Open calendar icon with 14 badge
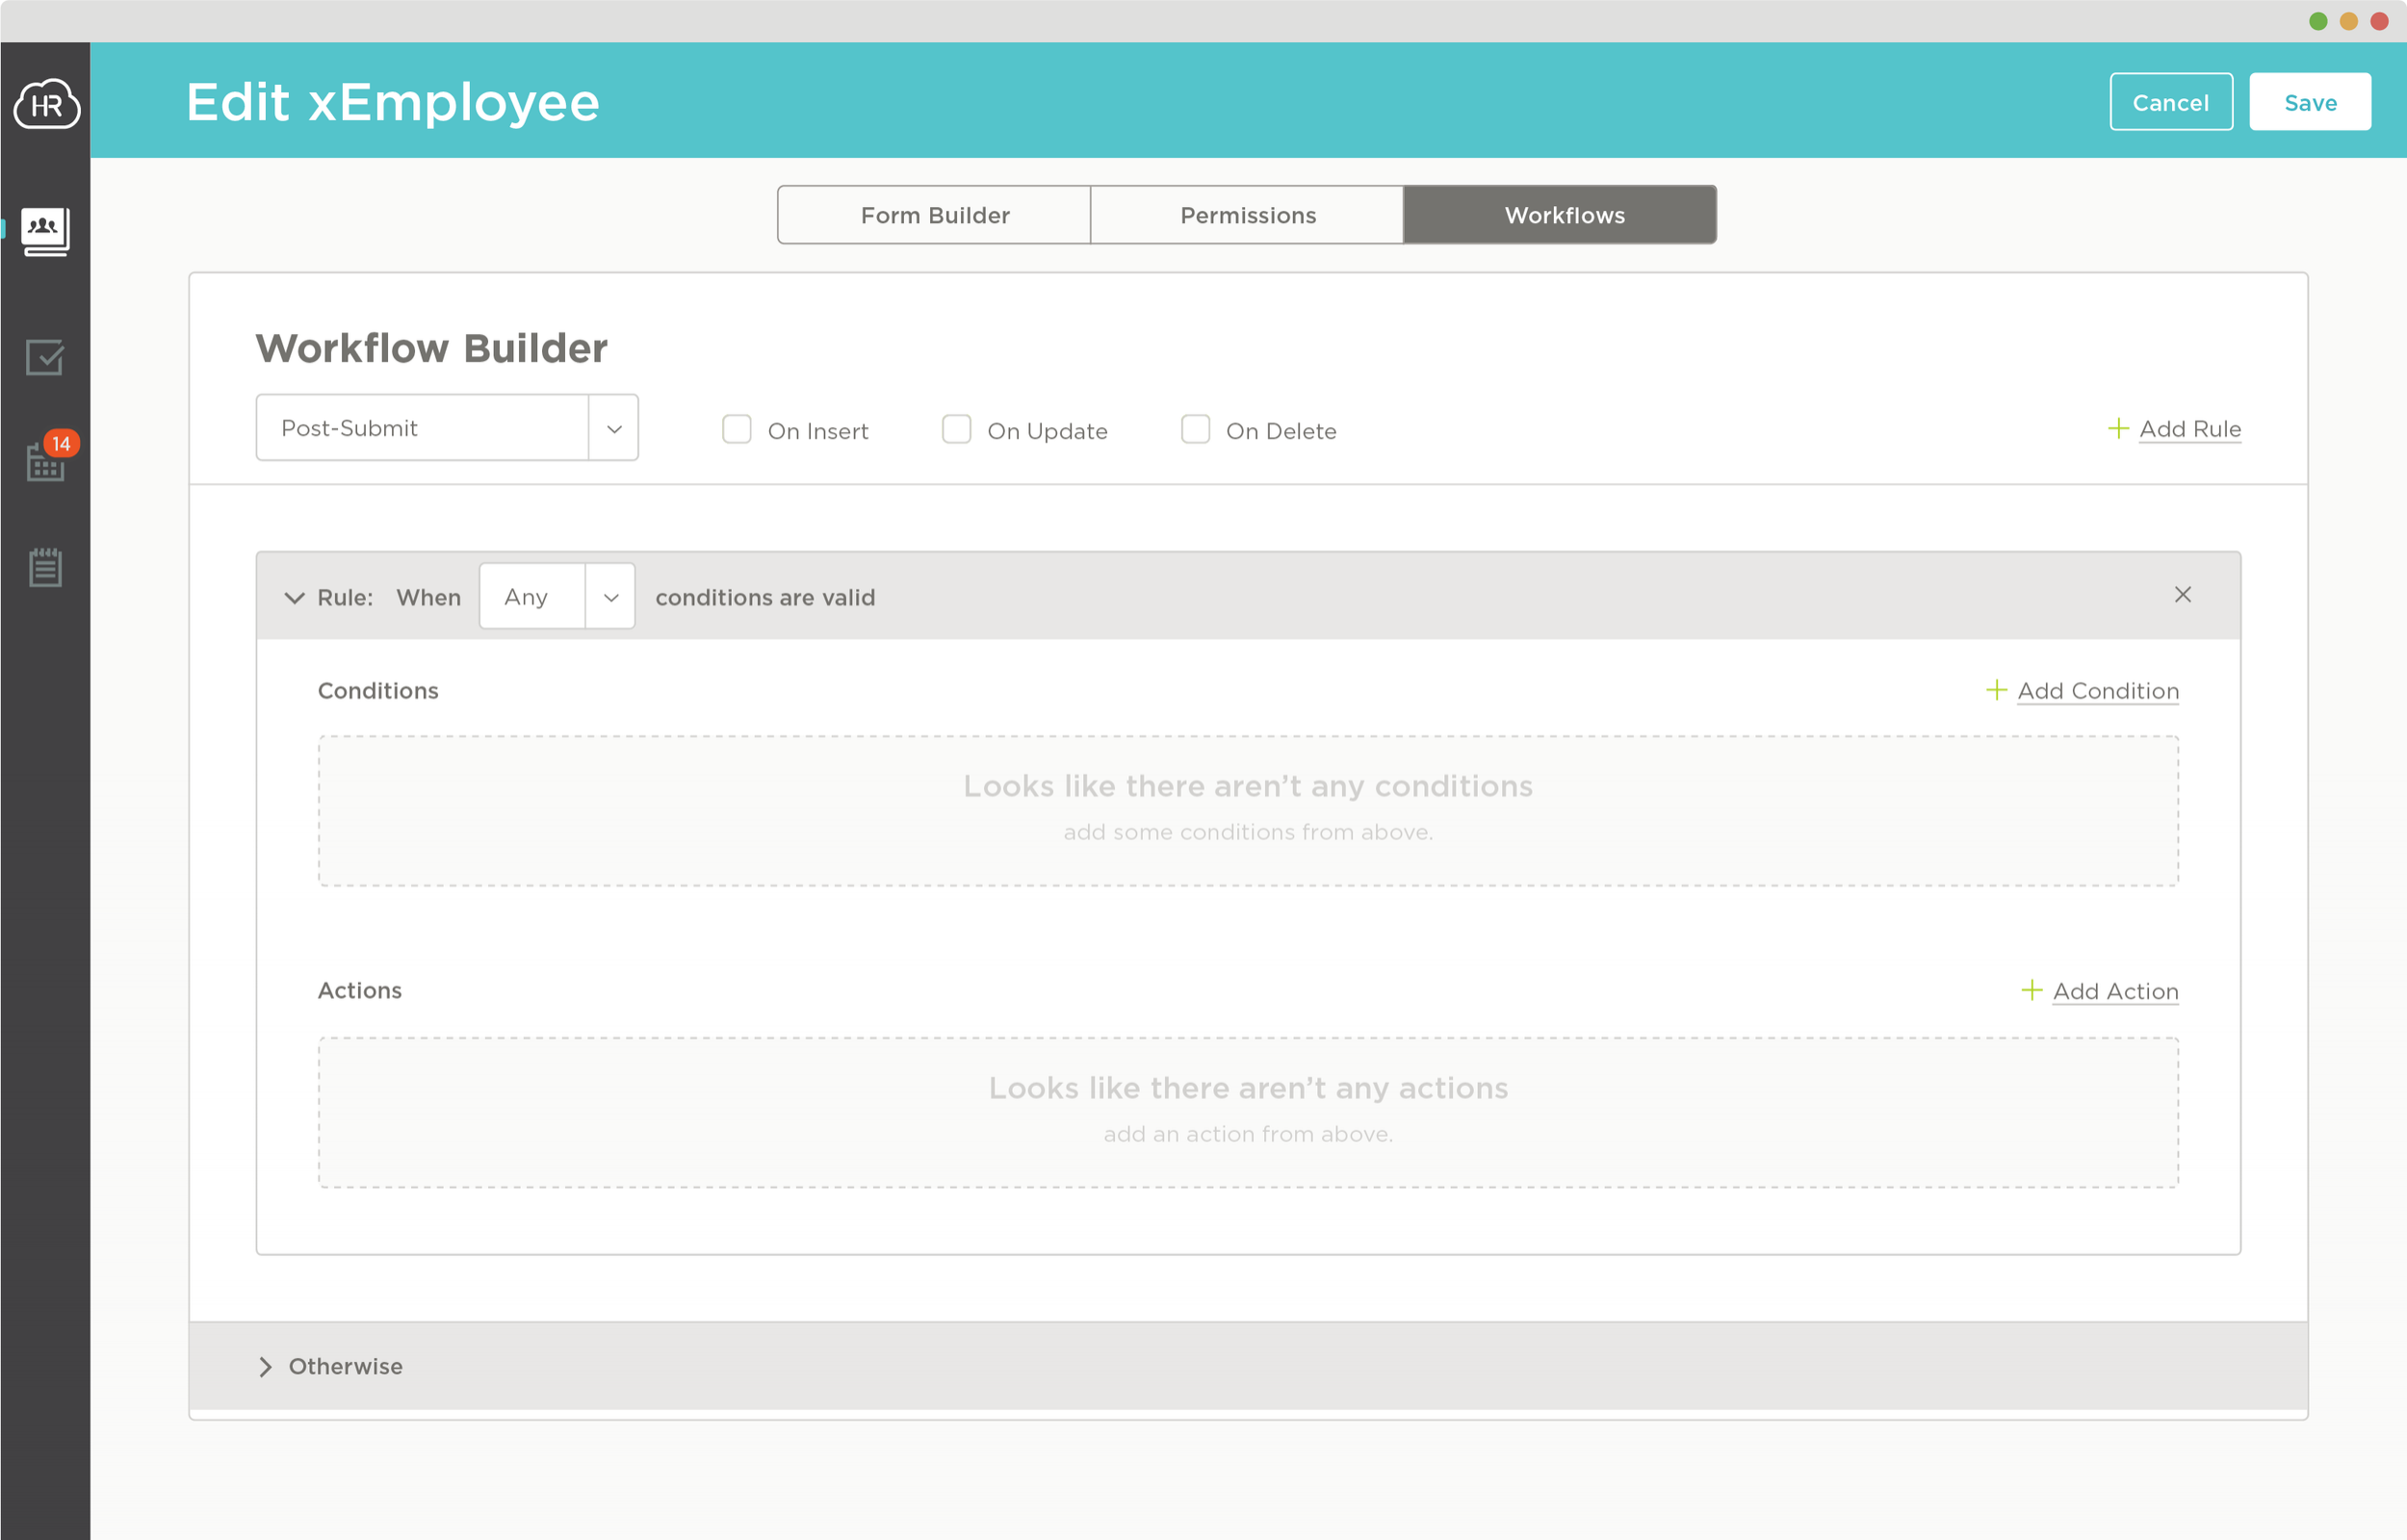This screenshot has height=1540, width=2407. pyautogui.click(x=46, y=462)
